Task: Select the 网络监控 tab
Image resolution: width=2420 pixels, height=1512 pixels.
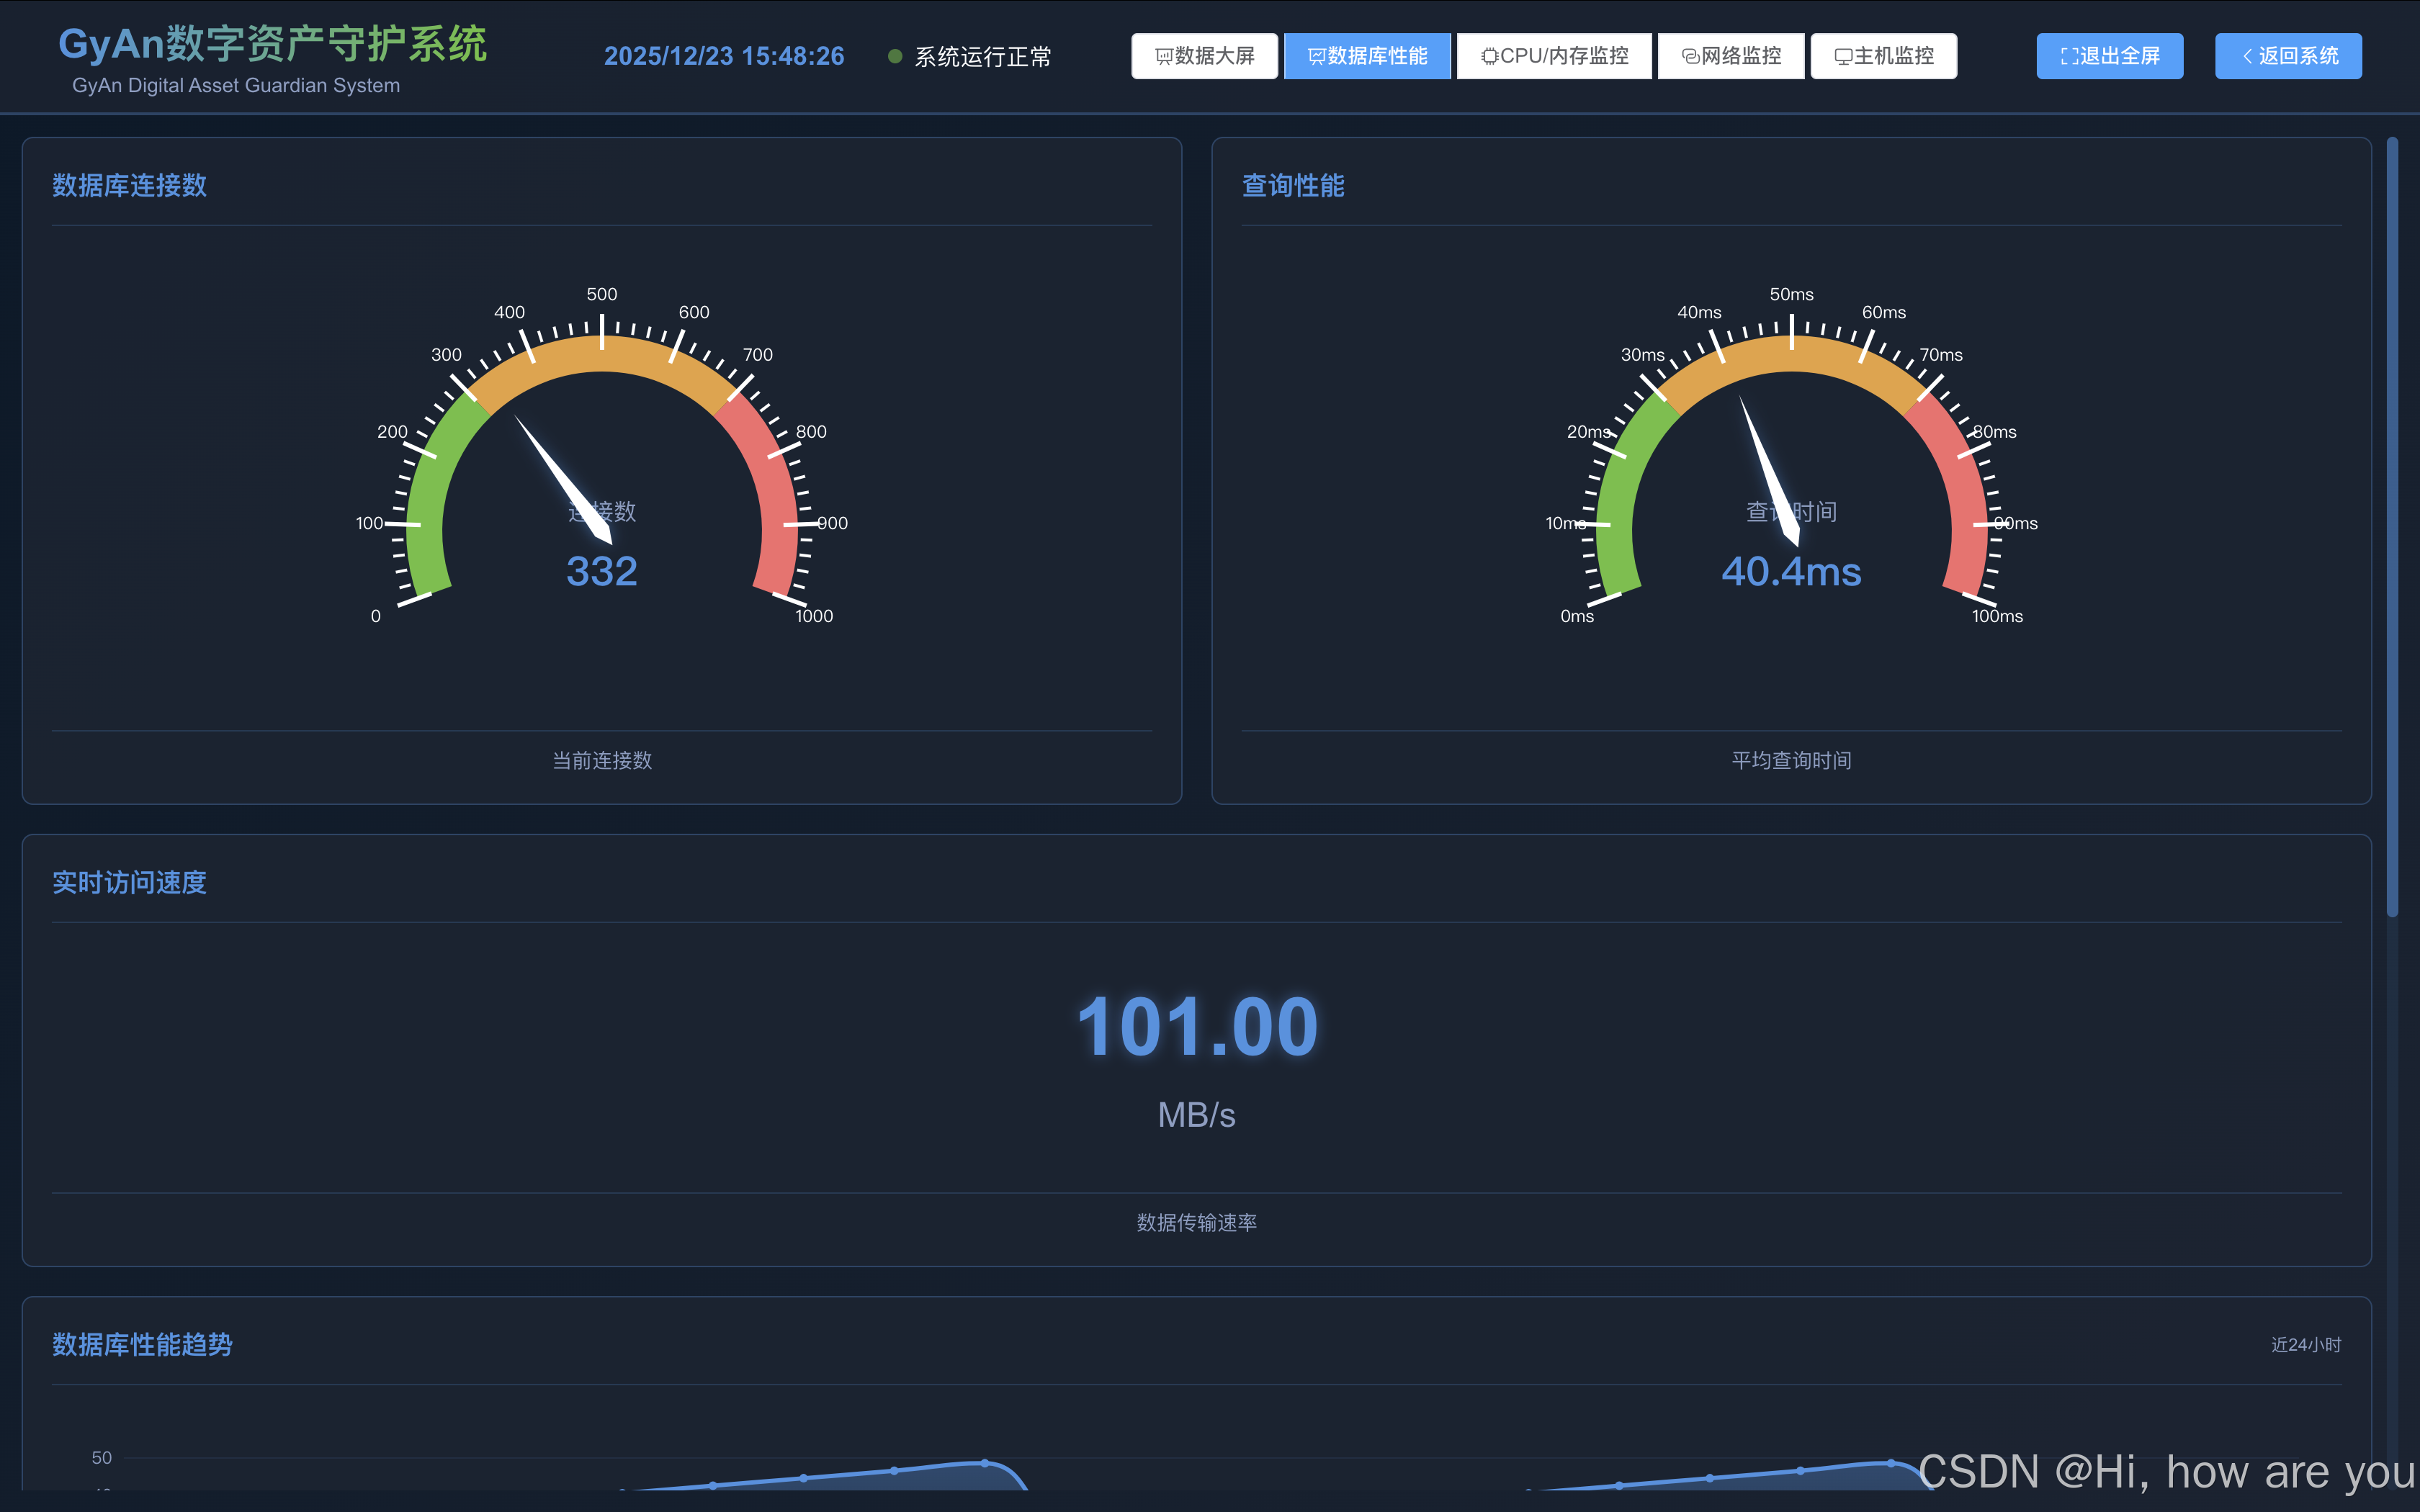Action: coord(1731,56)
